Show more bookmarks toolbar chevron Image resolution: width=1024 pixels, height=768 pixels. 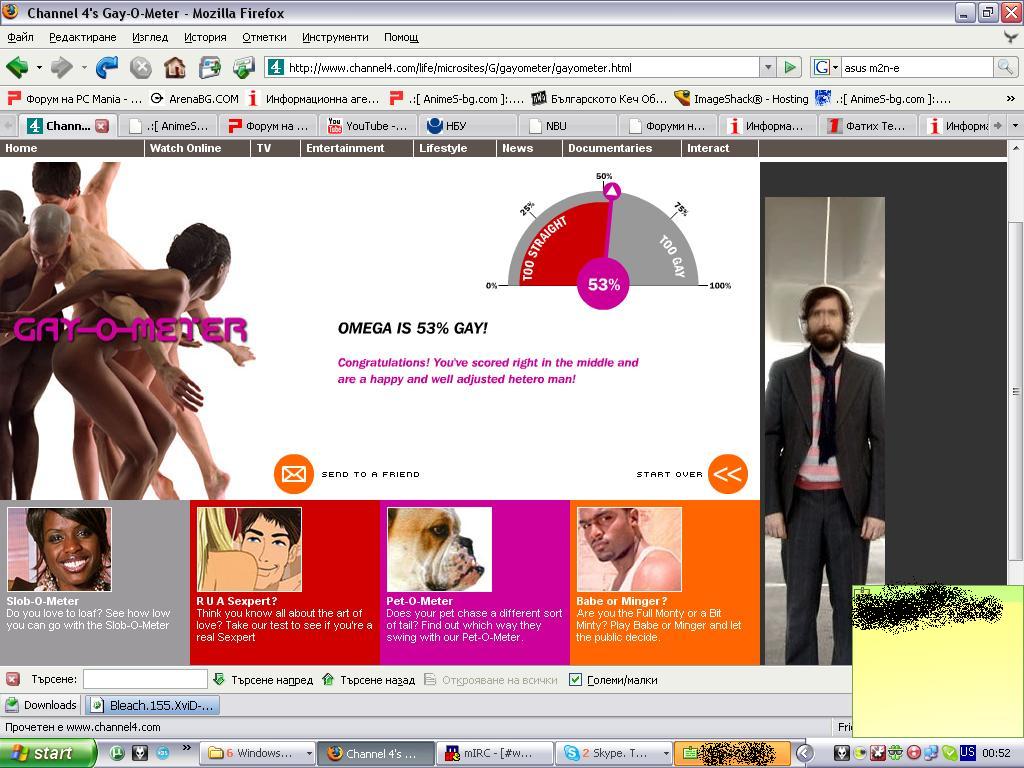click(1010, 99)
